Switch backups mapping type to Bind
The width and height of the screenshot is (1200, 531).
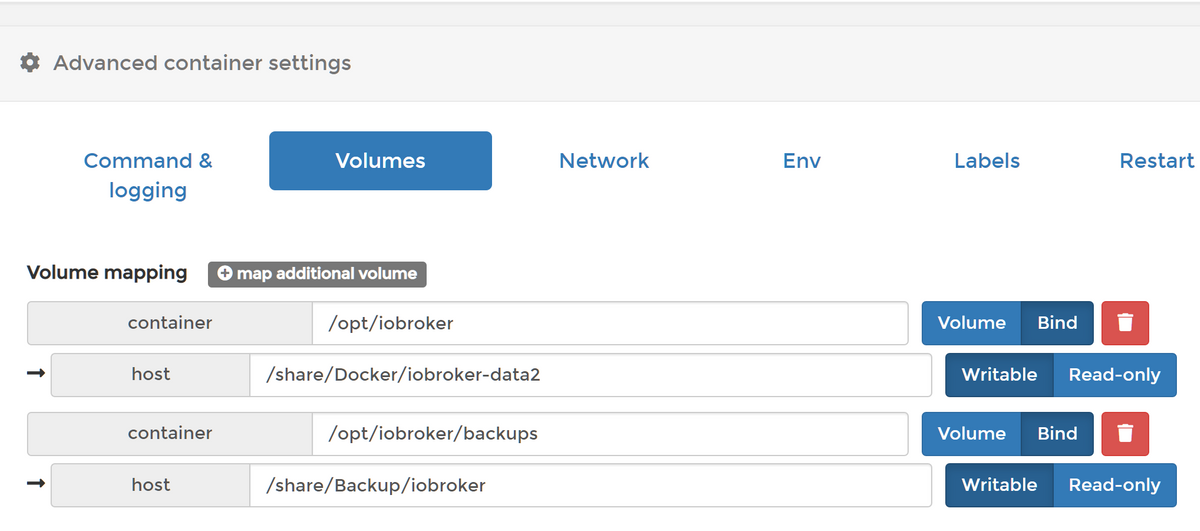pos(1057,434)
